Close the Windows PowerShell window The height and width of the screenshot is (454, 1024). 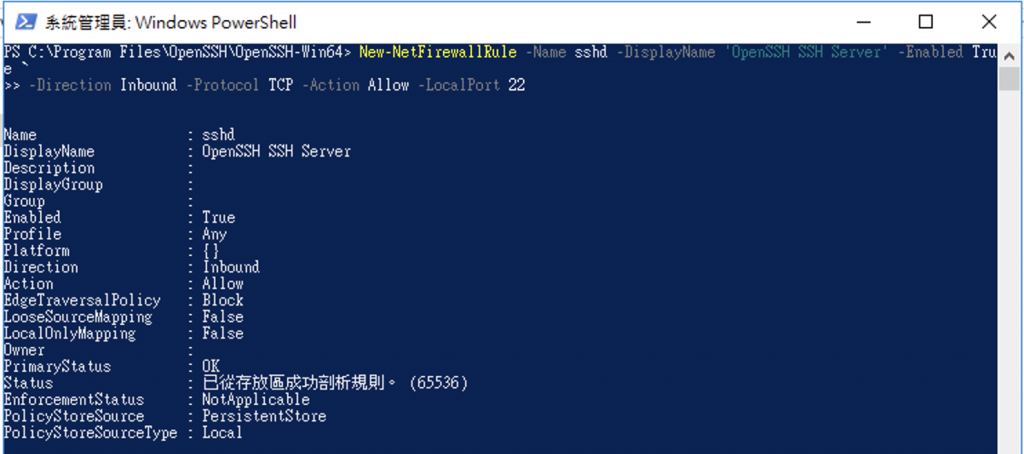(x=988, y=23)
